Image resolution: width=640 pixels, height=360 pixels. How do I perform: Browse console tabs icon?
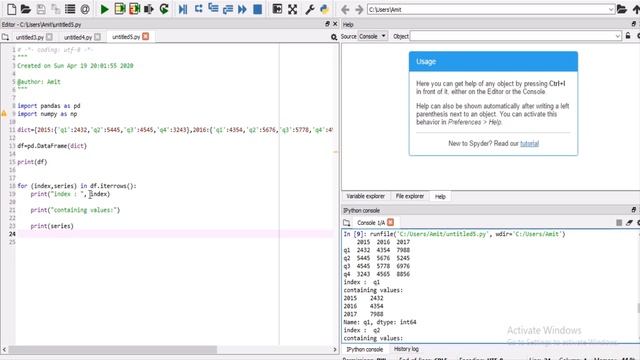(x=347, y=222)
